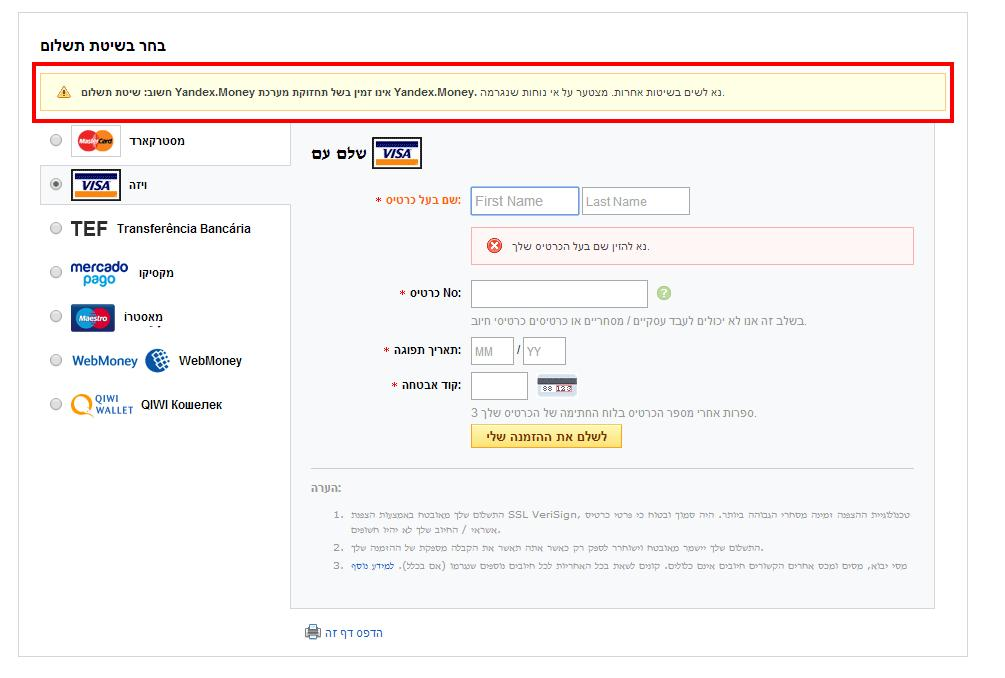Choose the WebMoney radio option
Image resolution: width=1005 pixels, height=678 pixels.
click(55, 361)
